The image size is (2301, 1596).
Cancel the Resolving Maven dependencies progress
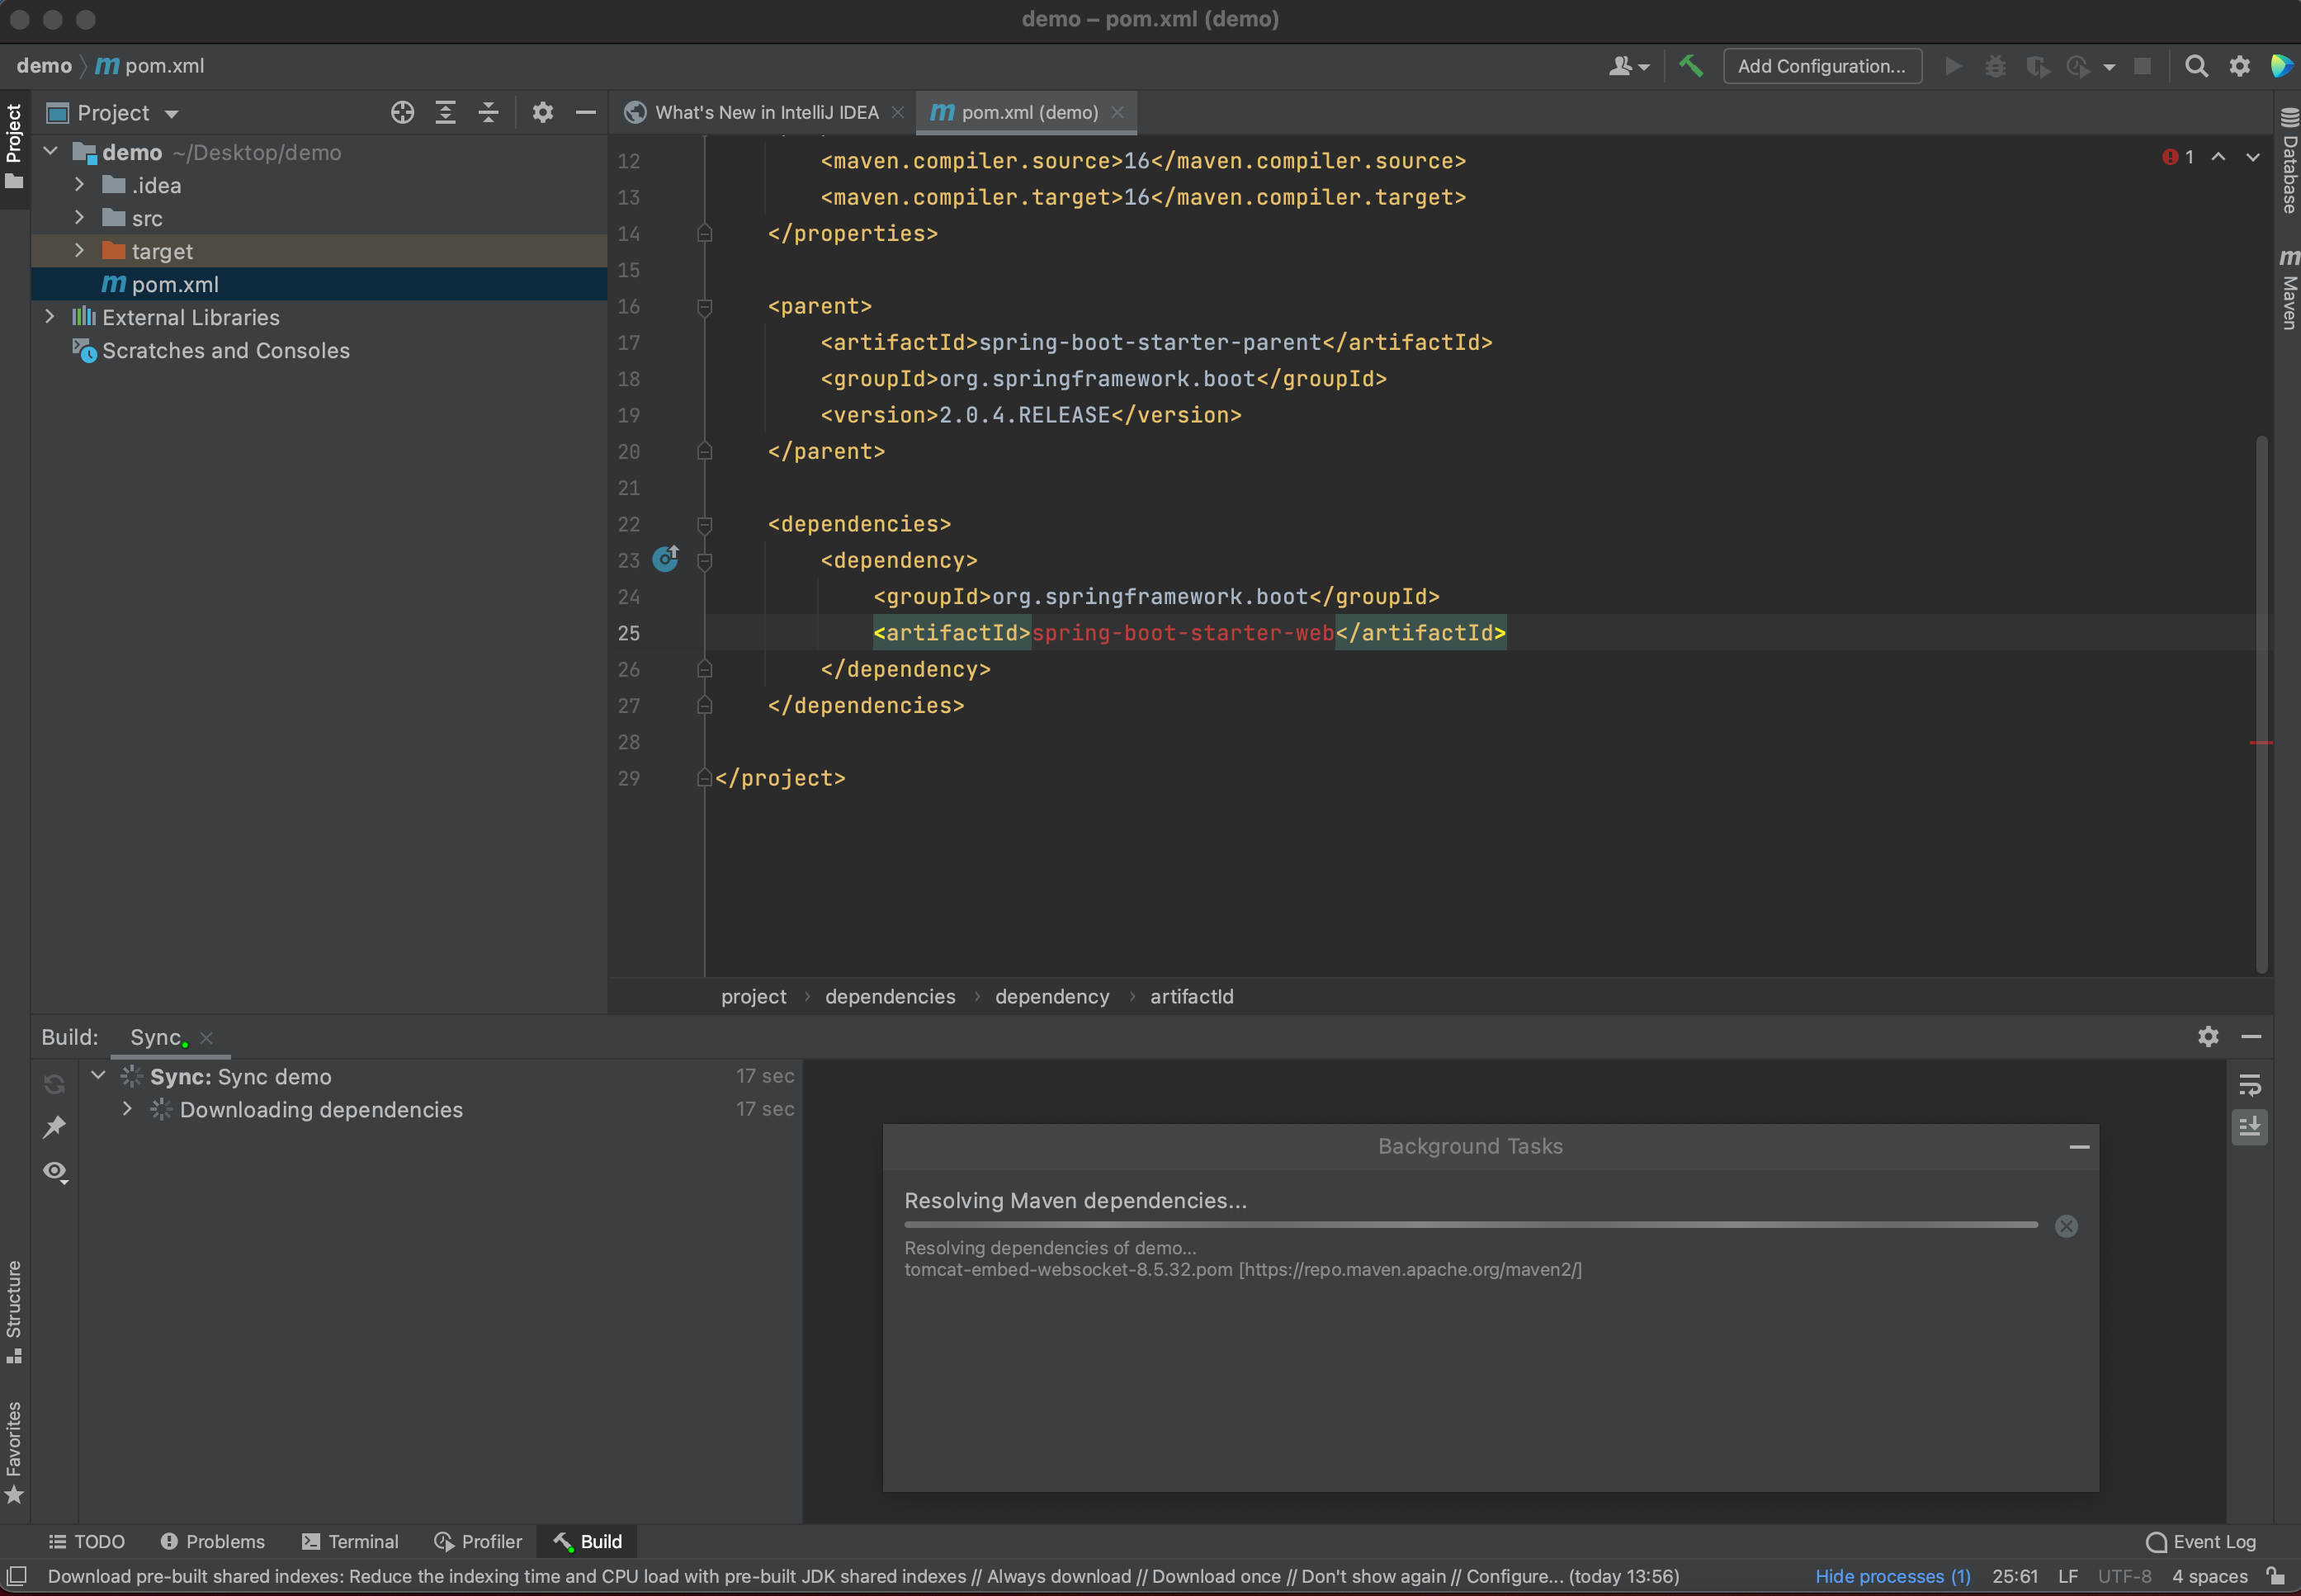point(2066,1226)
